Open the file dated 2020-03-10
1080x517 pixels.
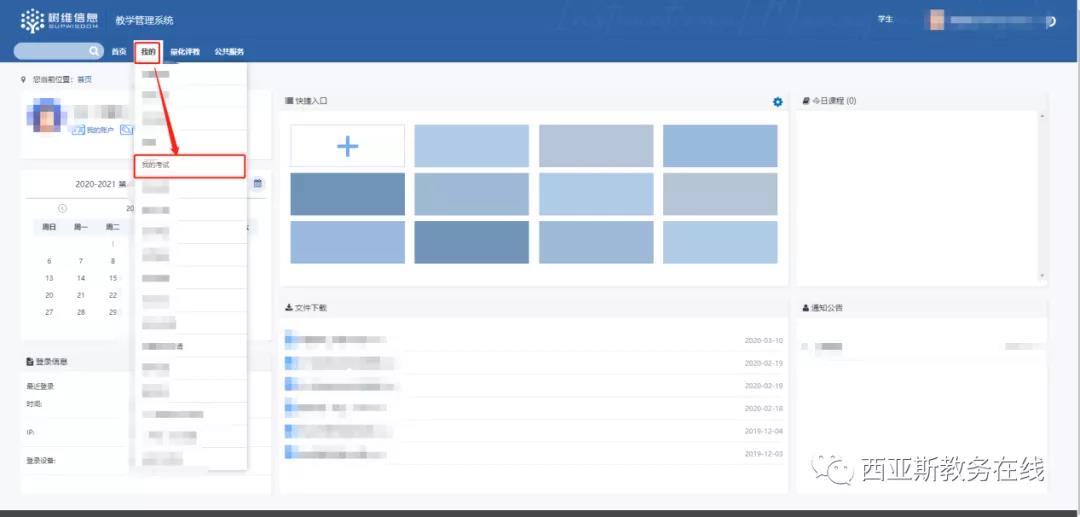[340, 340]
